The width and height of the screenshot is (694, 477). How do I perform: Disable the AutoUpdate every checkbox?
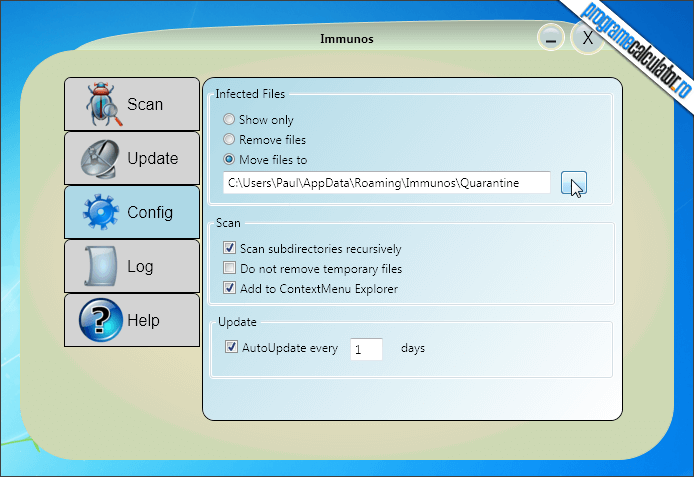231,347
